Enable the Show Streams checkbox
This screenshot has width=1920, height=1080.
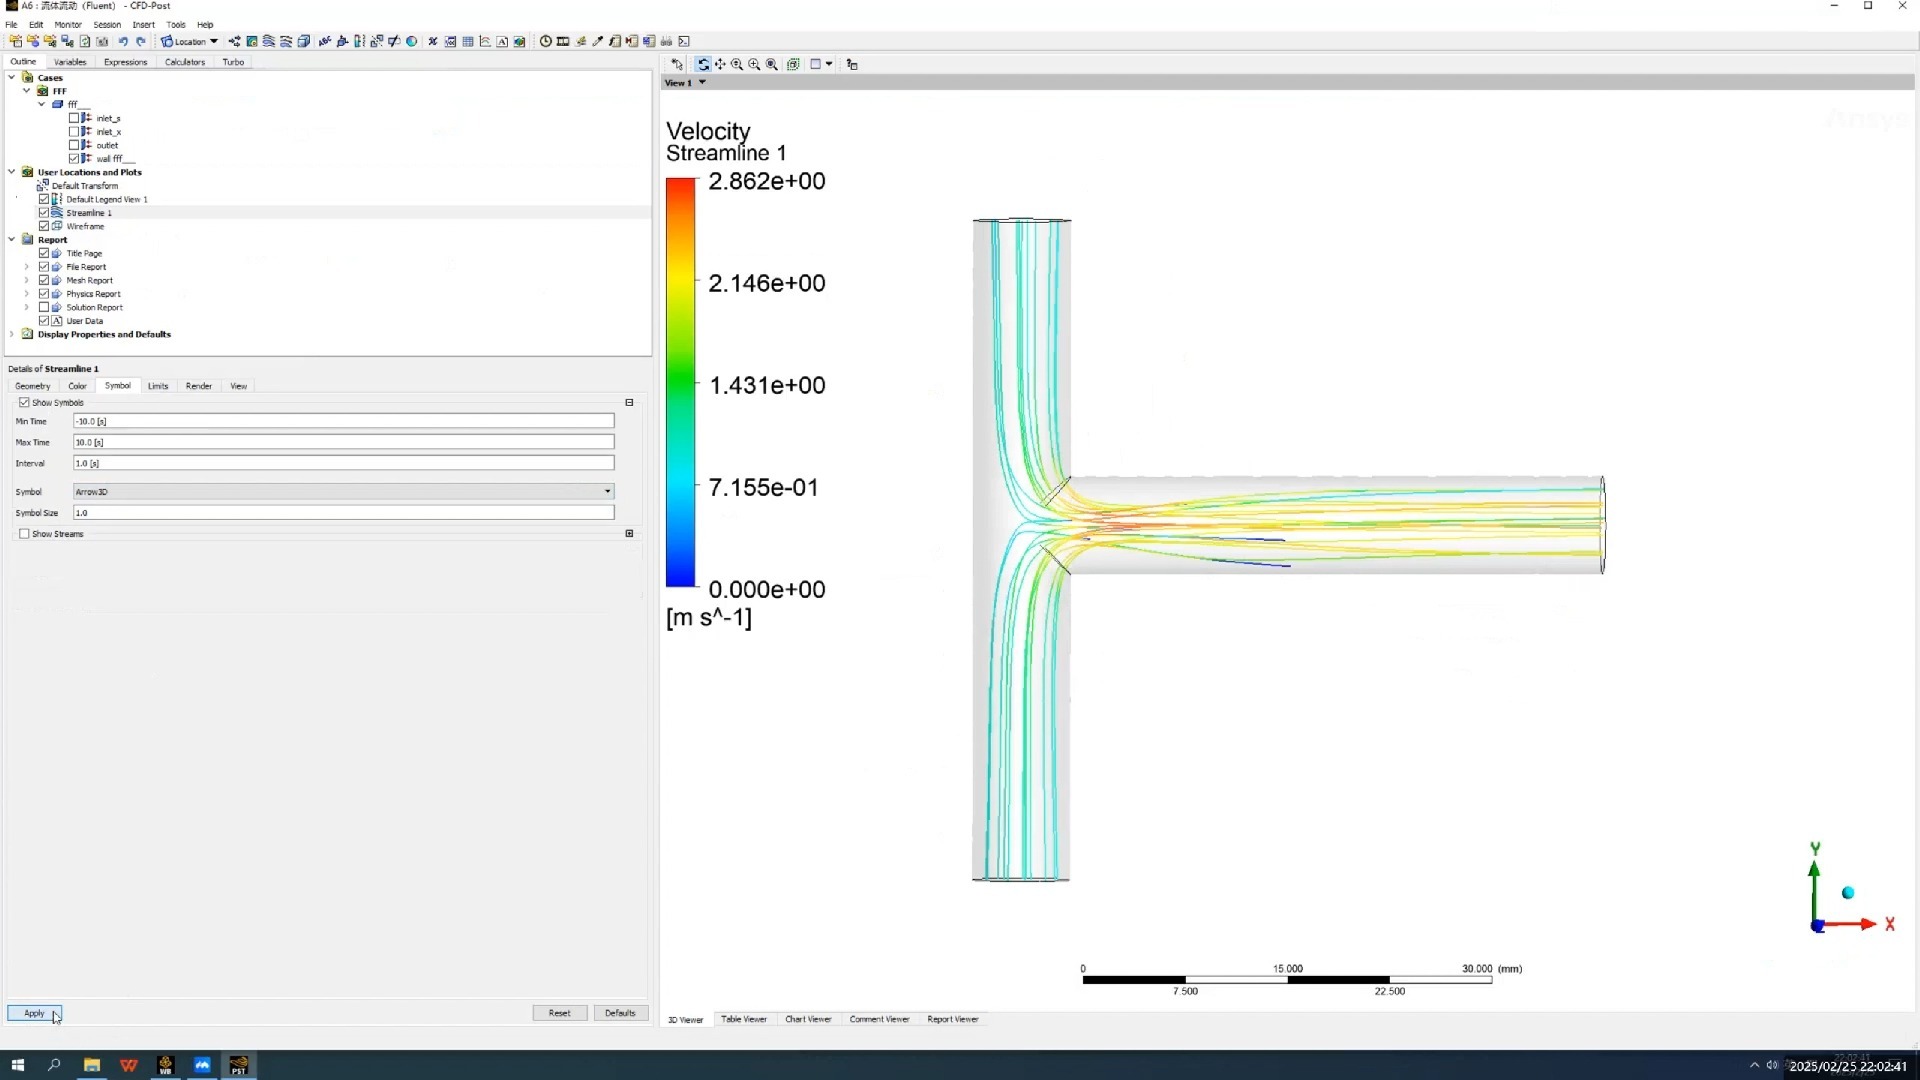24,534
